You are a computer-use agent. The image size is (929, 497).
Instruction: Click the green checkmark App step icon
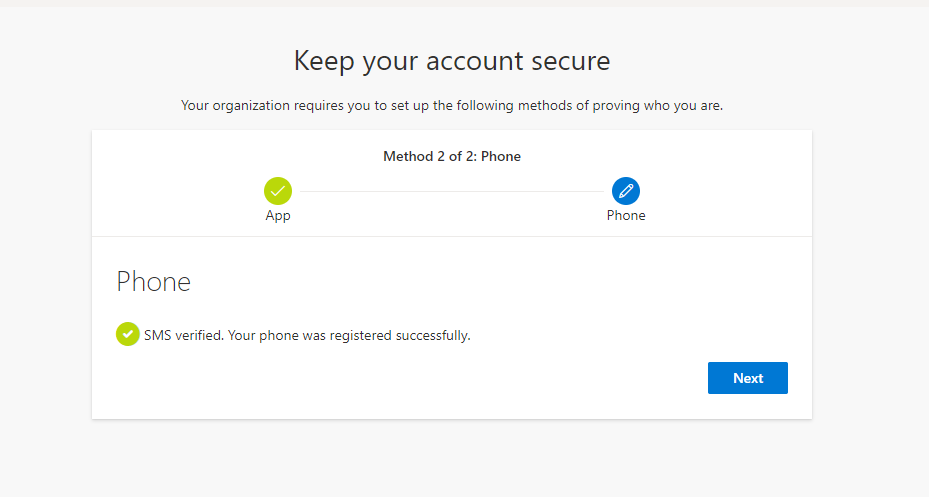point(278,191)
